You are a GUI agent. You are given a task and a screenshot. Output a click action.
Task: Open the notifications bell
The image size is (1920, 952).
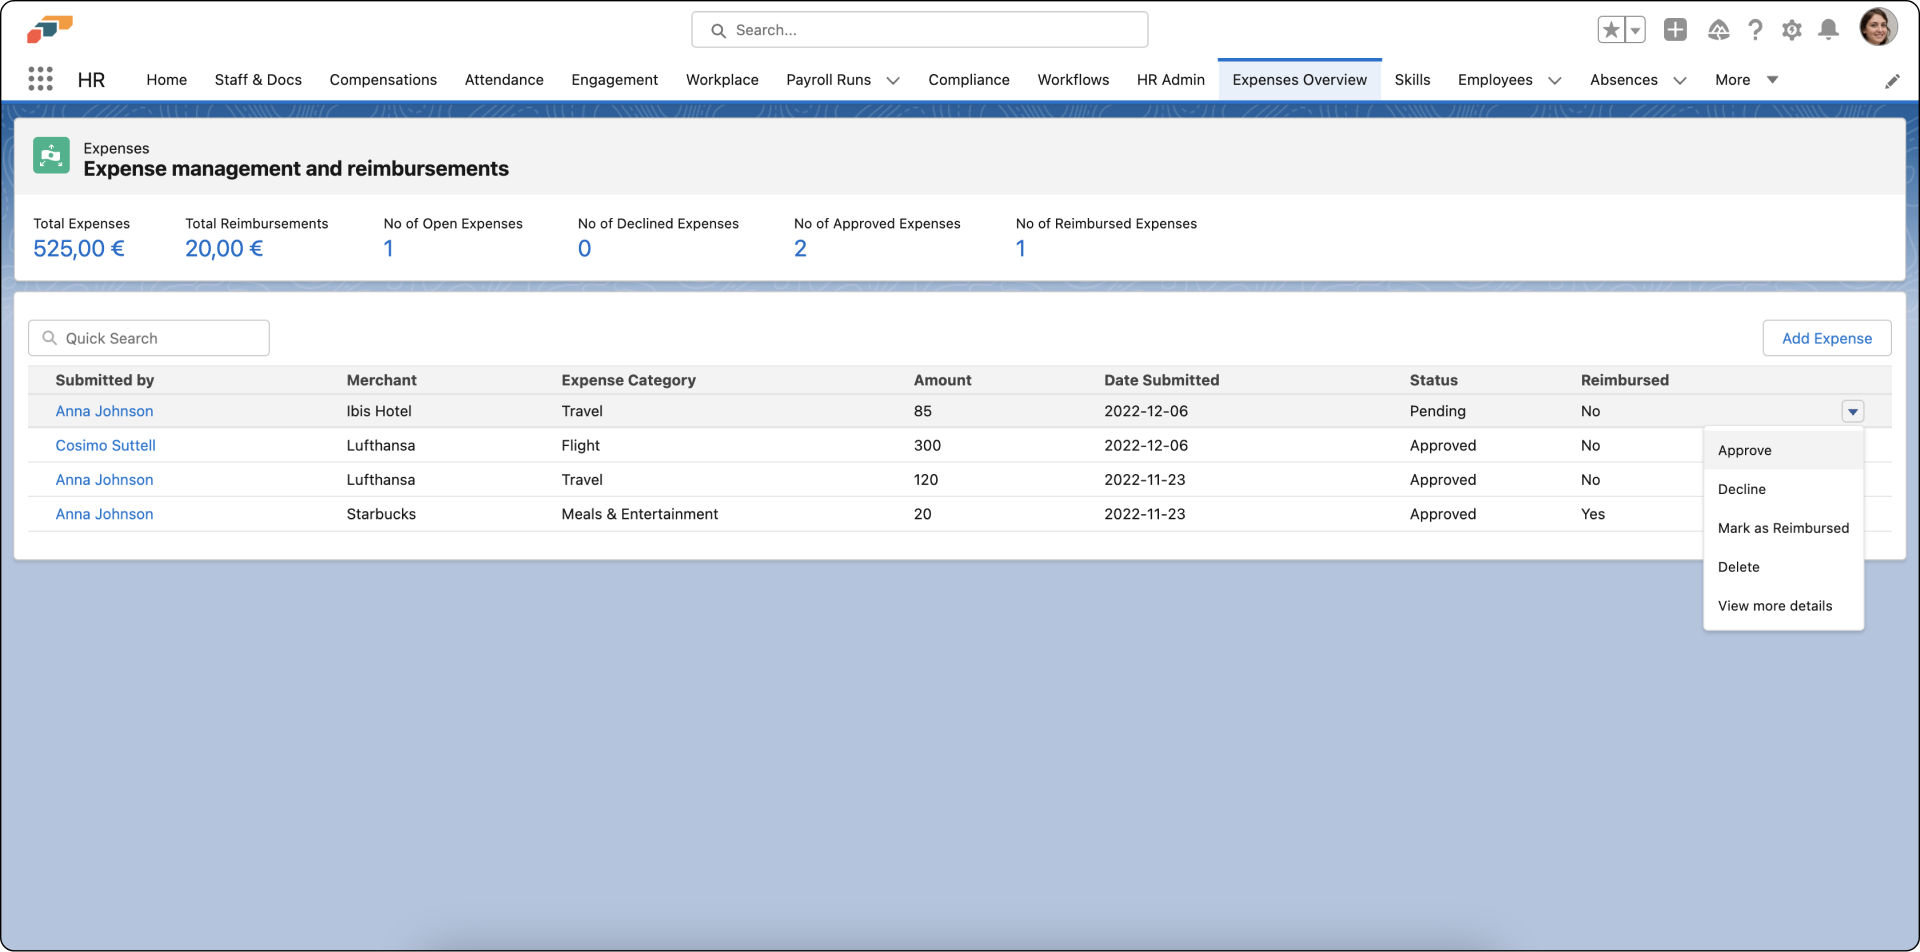click(x=1828, y=30)
